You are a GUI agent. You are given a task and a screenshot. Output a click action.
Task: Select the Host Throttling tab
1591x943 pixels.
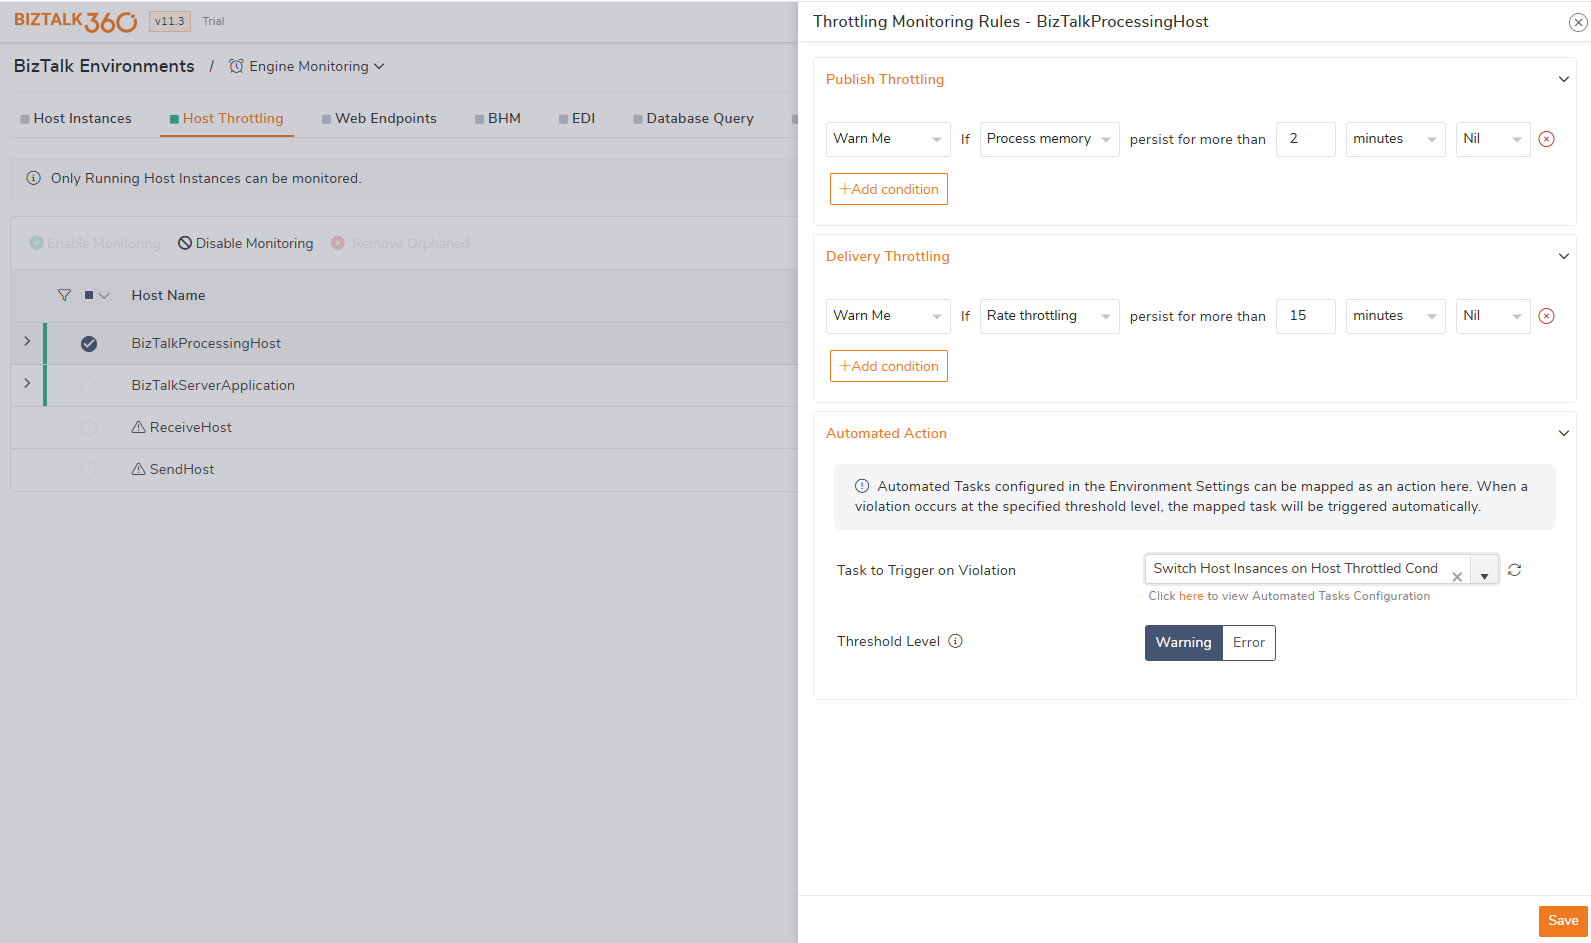tap(227, 118)
